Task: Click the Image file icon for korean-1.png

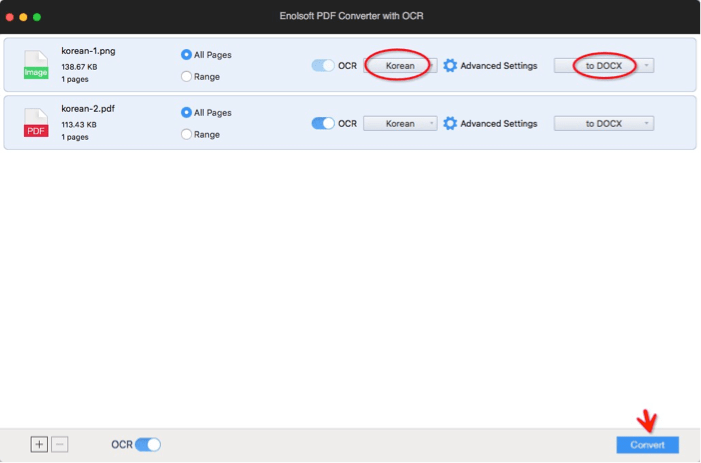Action: tap(36, 65)
